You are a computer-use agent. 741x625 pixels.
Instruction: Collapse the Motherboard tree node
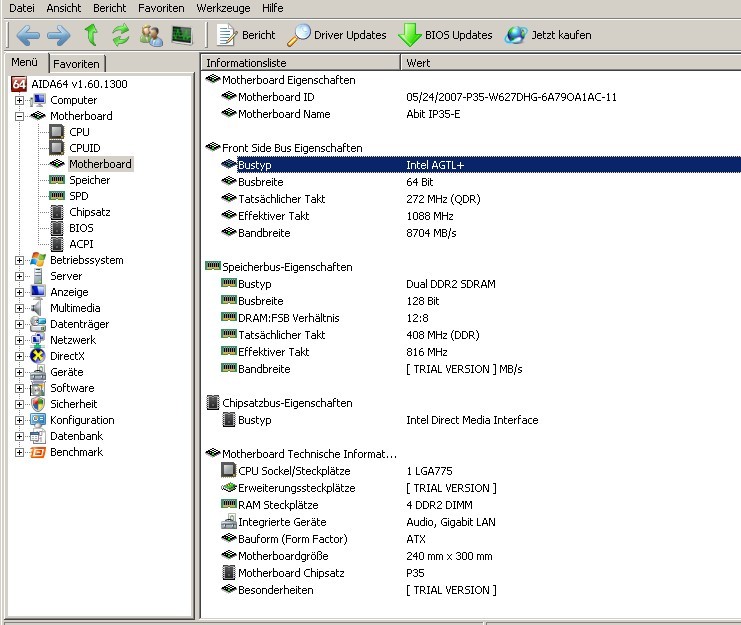(x=19, y=116)
